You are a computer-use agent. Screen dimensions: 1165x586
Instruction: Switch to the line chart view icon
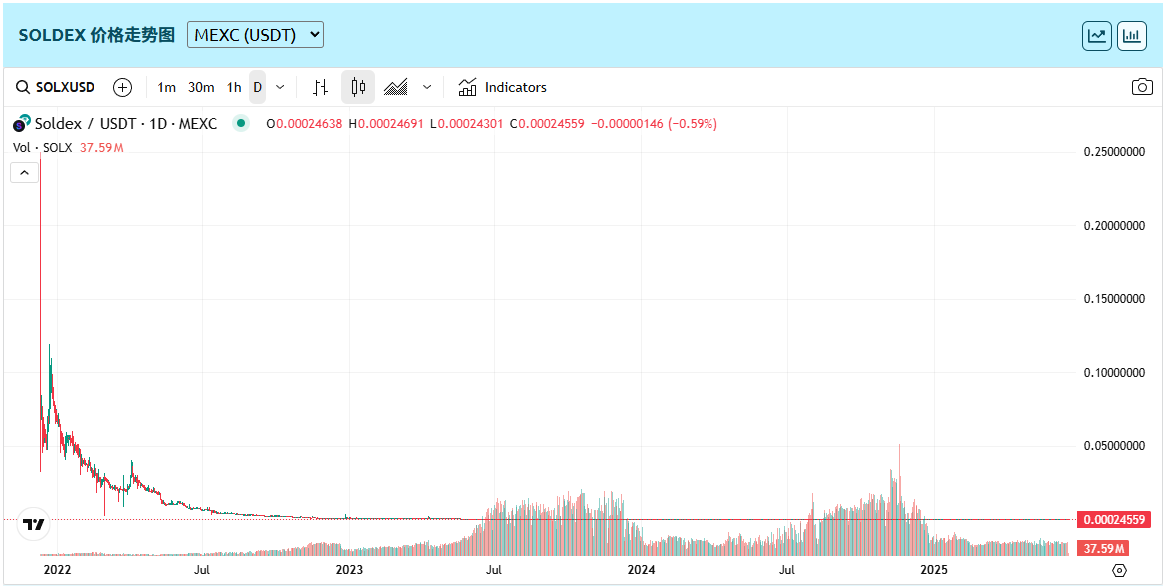[x=1097, y=36]
